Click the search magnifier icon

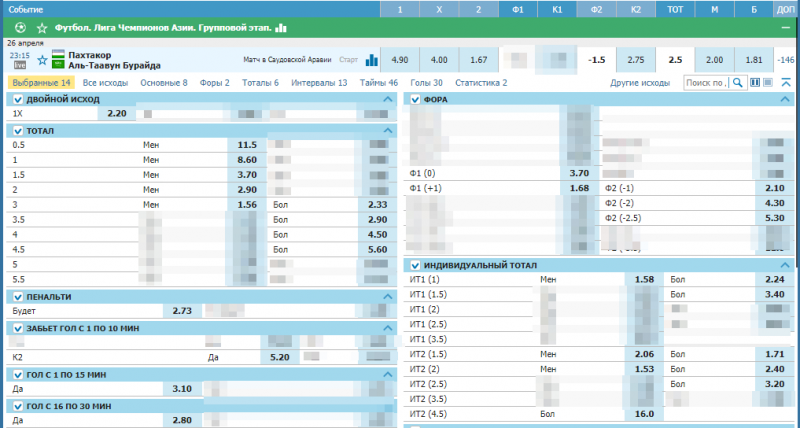(x=738, y=83)
